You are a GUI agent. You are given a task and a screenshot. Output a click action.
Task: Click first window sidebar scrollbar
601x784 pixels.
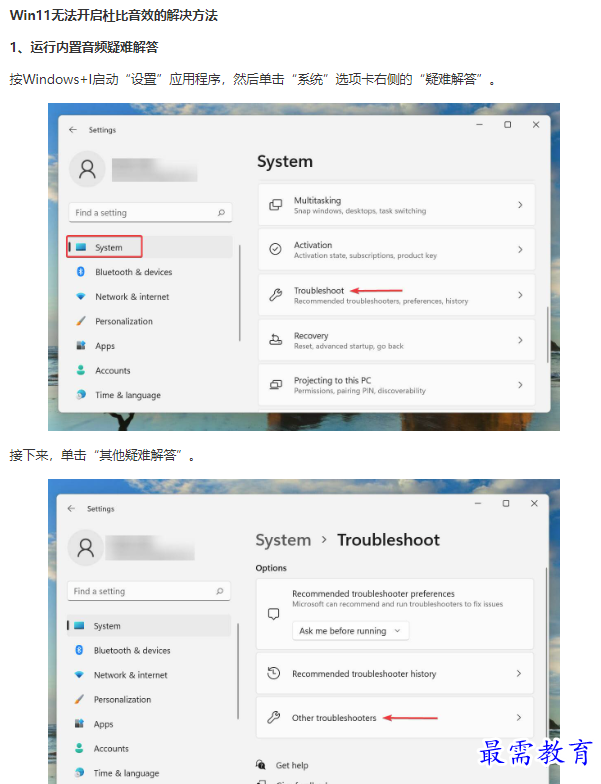(x=240, y=293)
